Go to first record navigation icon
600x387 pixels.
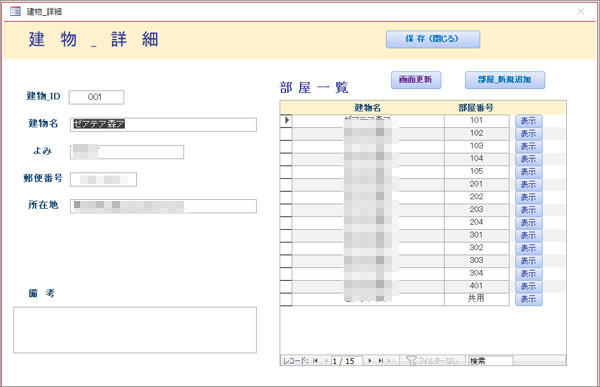point(315,361)
